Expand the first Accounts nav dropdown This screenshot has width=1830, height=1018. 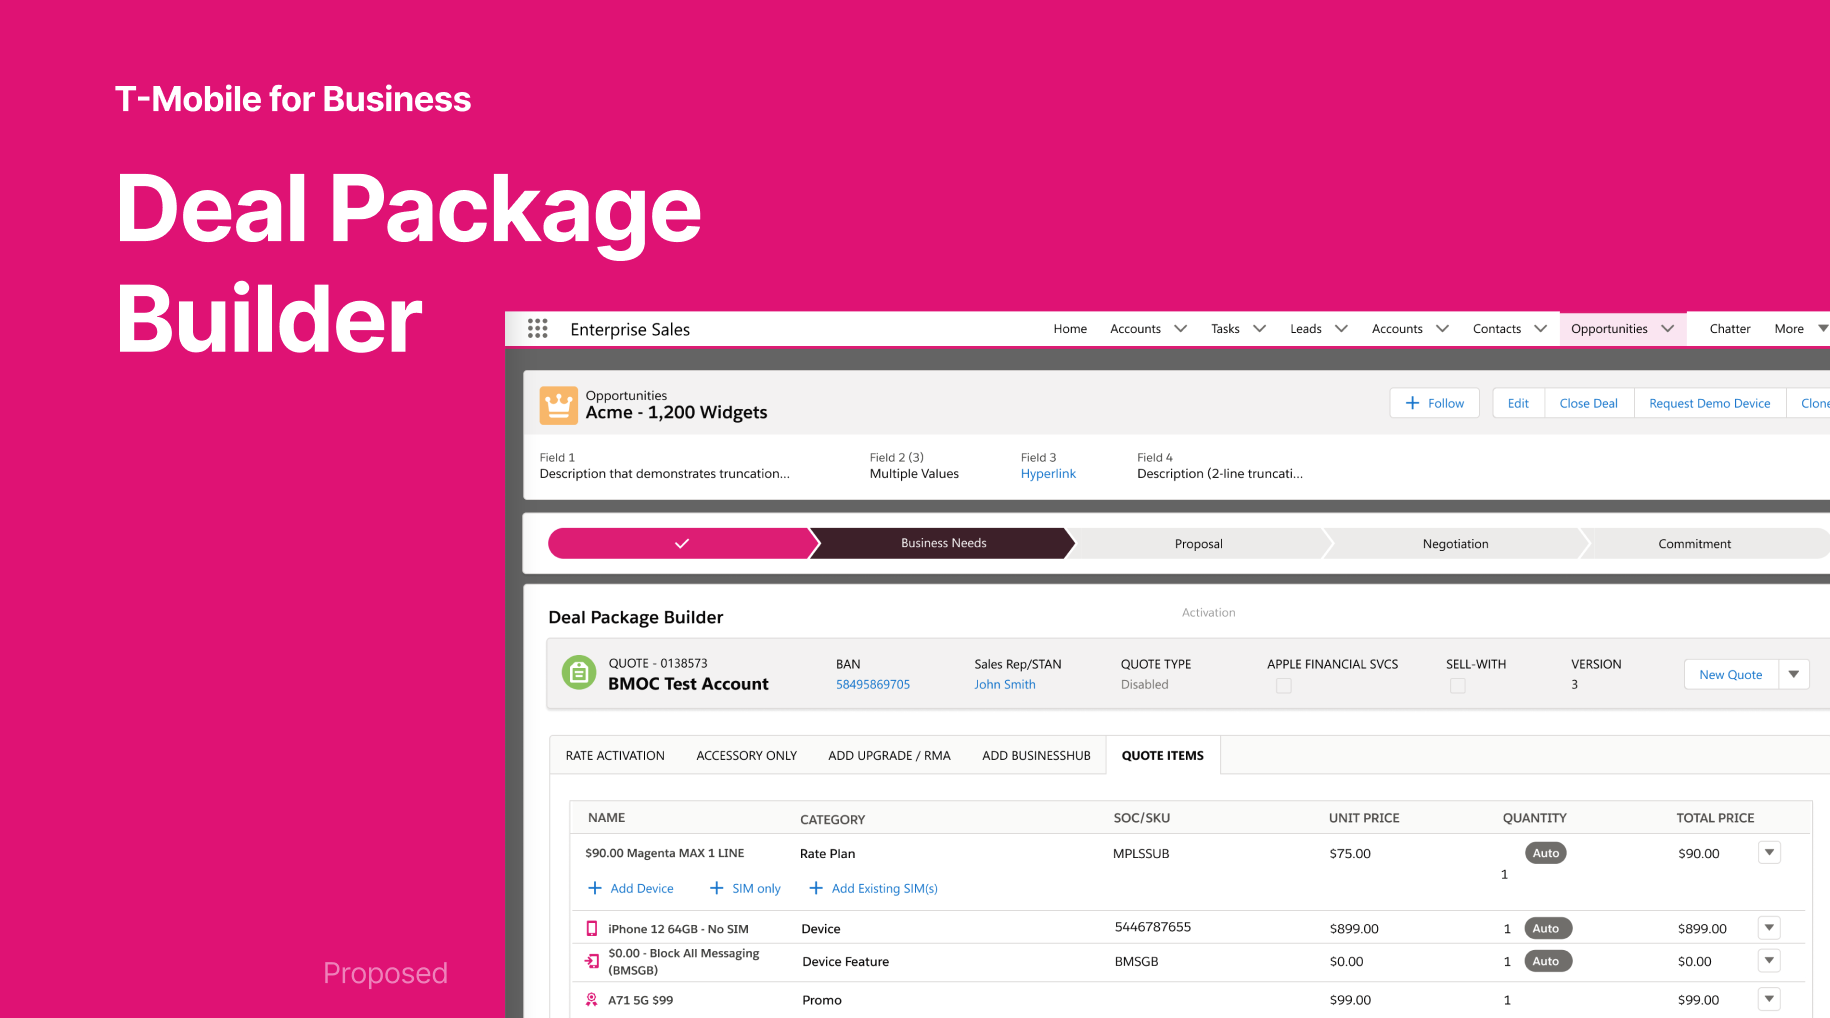coord(1180,329)
